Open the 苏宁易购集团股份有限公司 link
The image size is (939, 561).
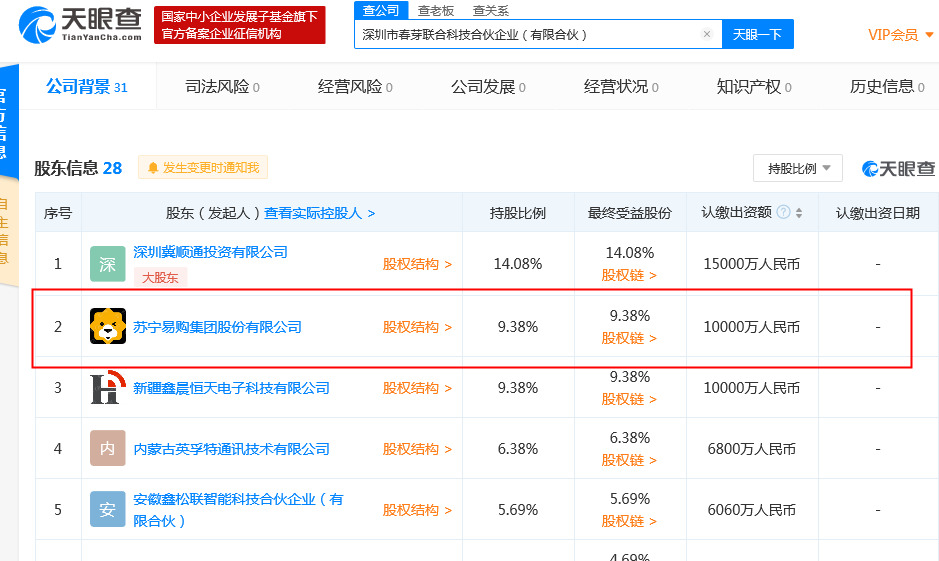217,327
